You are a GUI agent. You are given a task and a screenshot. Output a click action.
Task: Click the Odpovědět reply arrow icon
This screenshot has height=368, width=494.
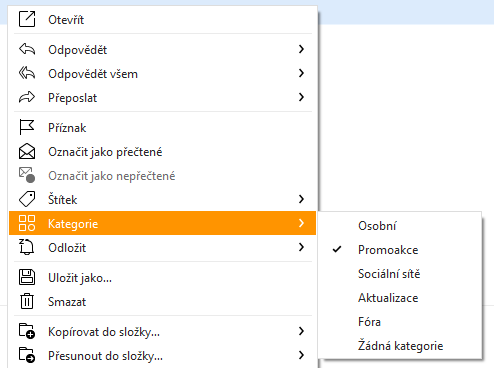[x=27, y=49]
